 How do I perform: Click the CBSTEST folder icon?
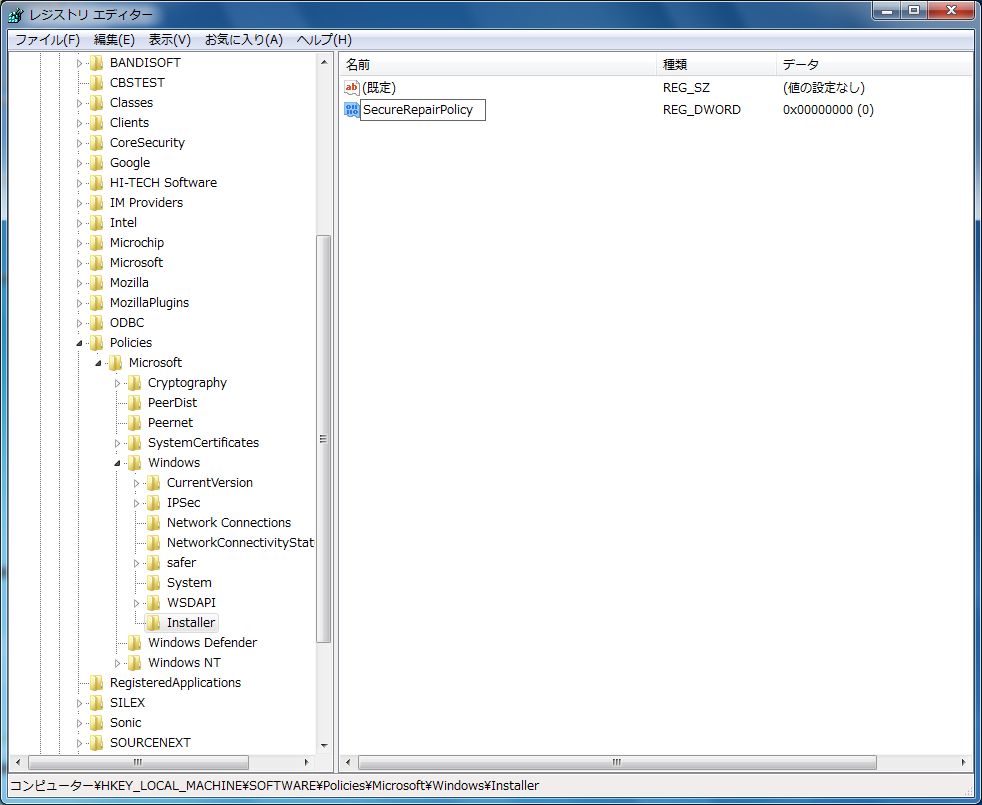[96, 83]
